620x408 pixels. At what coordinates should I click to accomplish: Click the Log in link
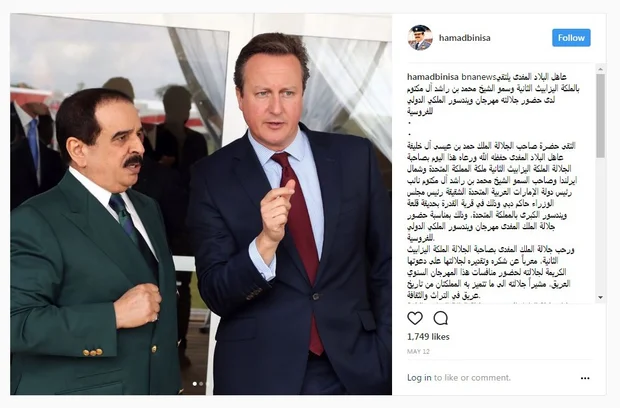click(x=419, y=378)
